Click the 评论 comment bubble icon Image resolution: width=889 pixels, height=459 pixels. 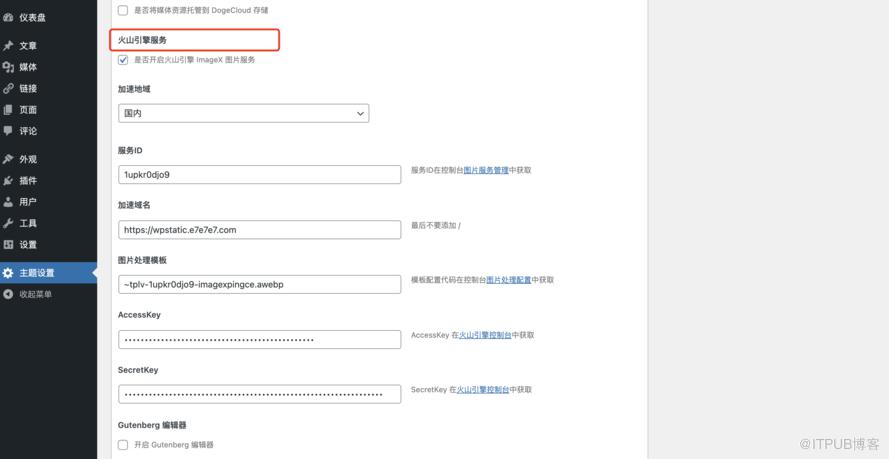click(x=8, y=131)
